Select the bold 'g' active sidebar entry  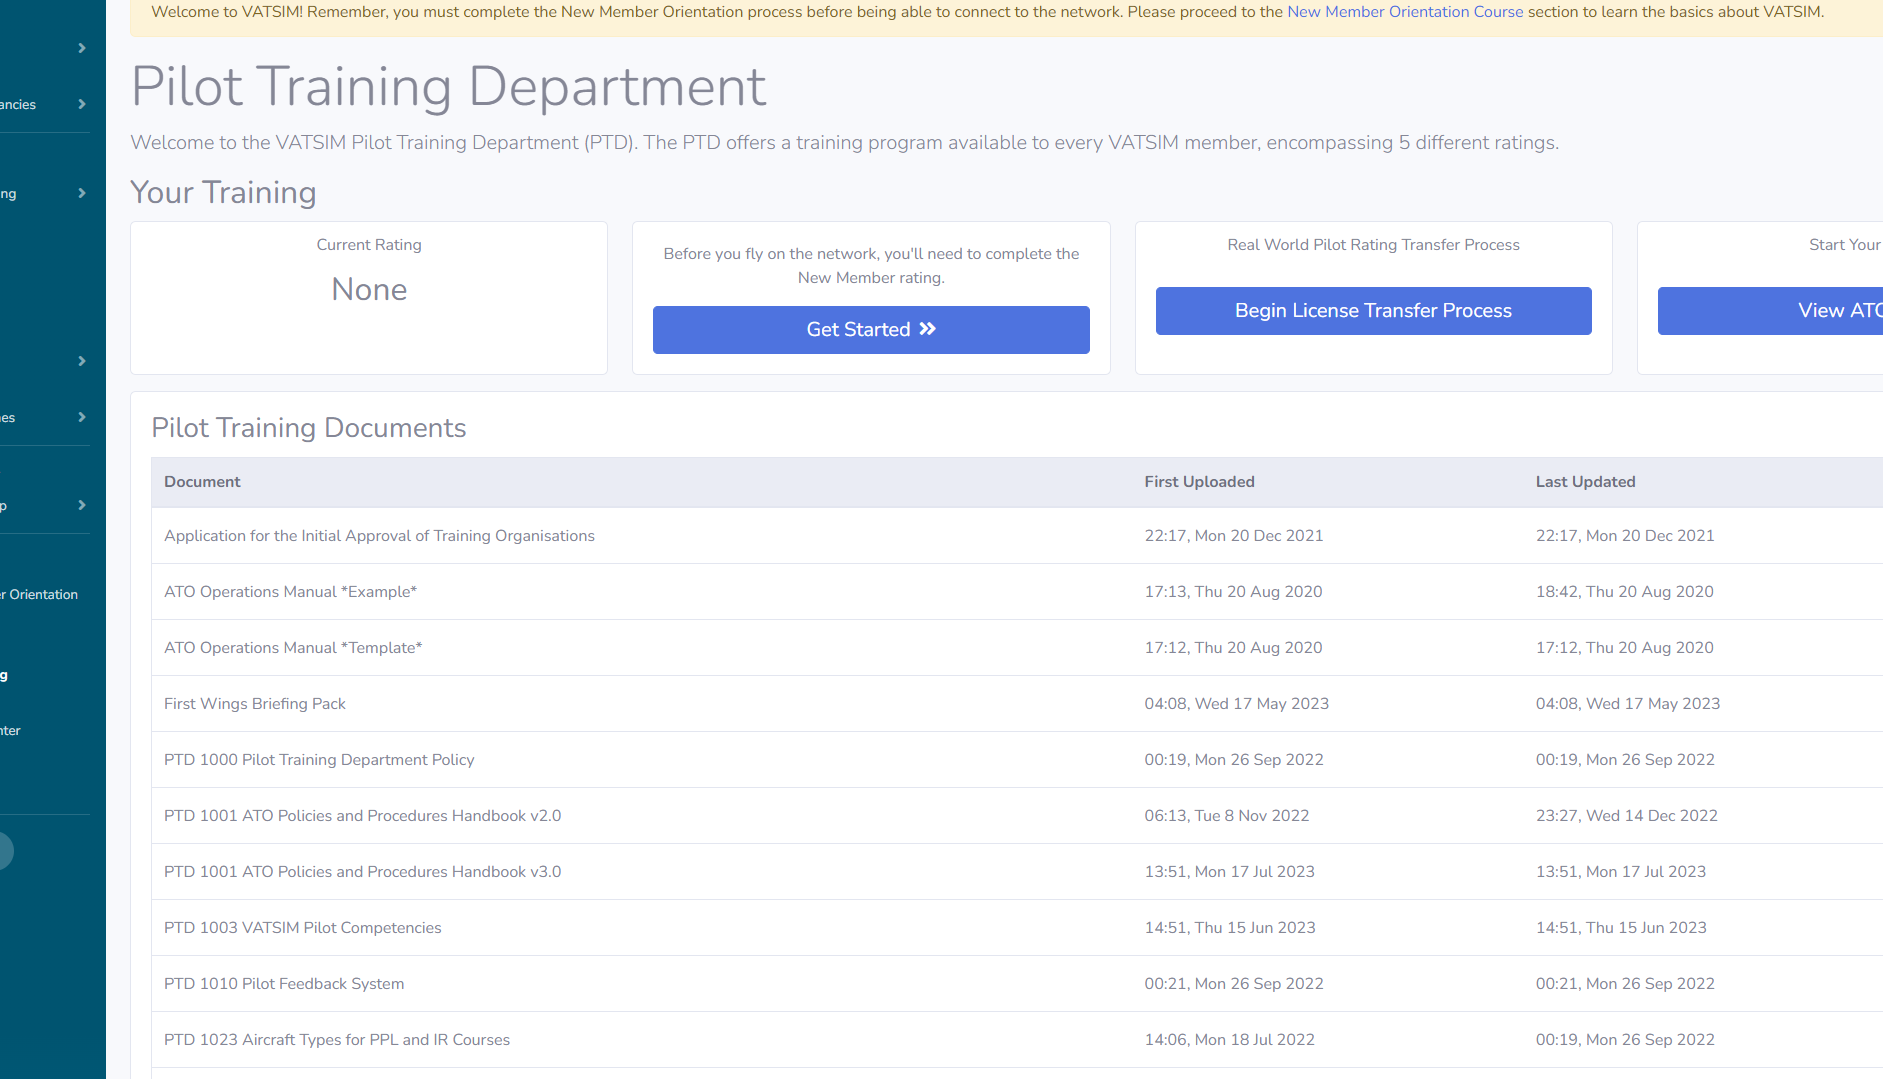(5, 675)
